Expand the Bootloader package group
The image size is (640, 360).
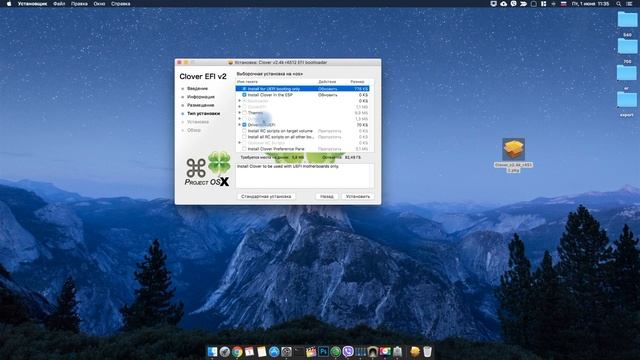pos(240,100)
